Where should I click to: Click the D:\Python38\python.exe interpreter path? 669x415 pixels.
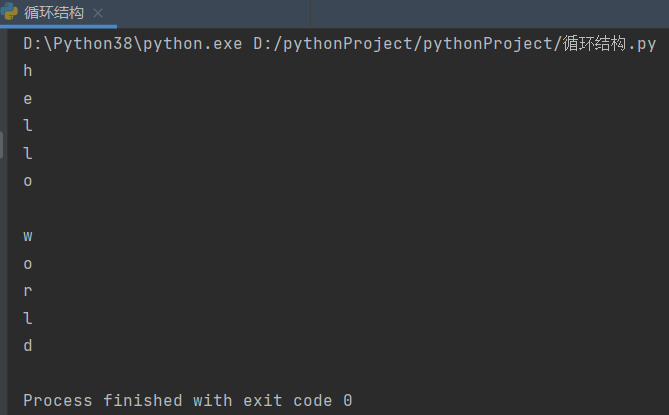click(x=132, y=44)
